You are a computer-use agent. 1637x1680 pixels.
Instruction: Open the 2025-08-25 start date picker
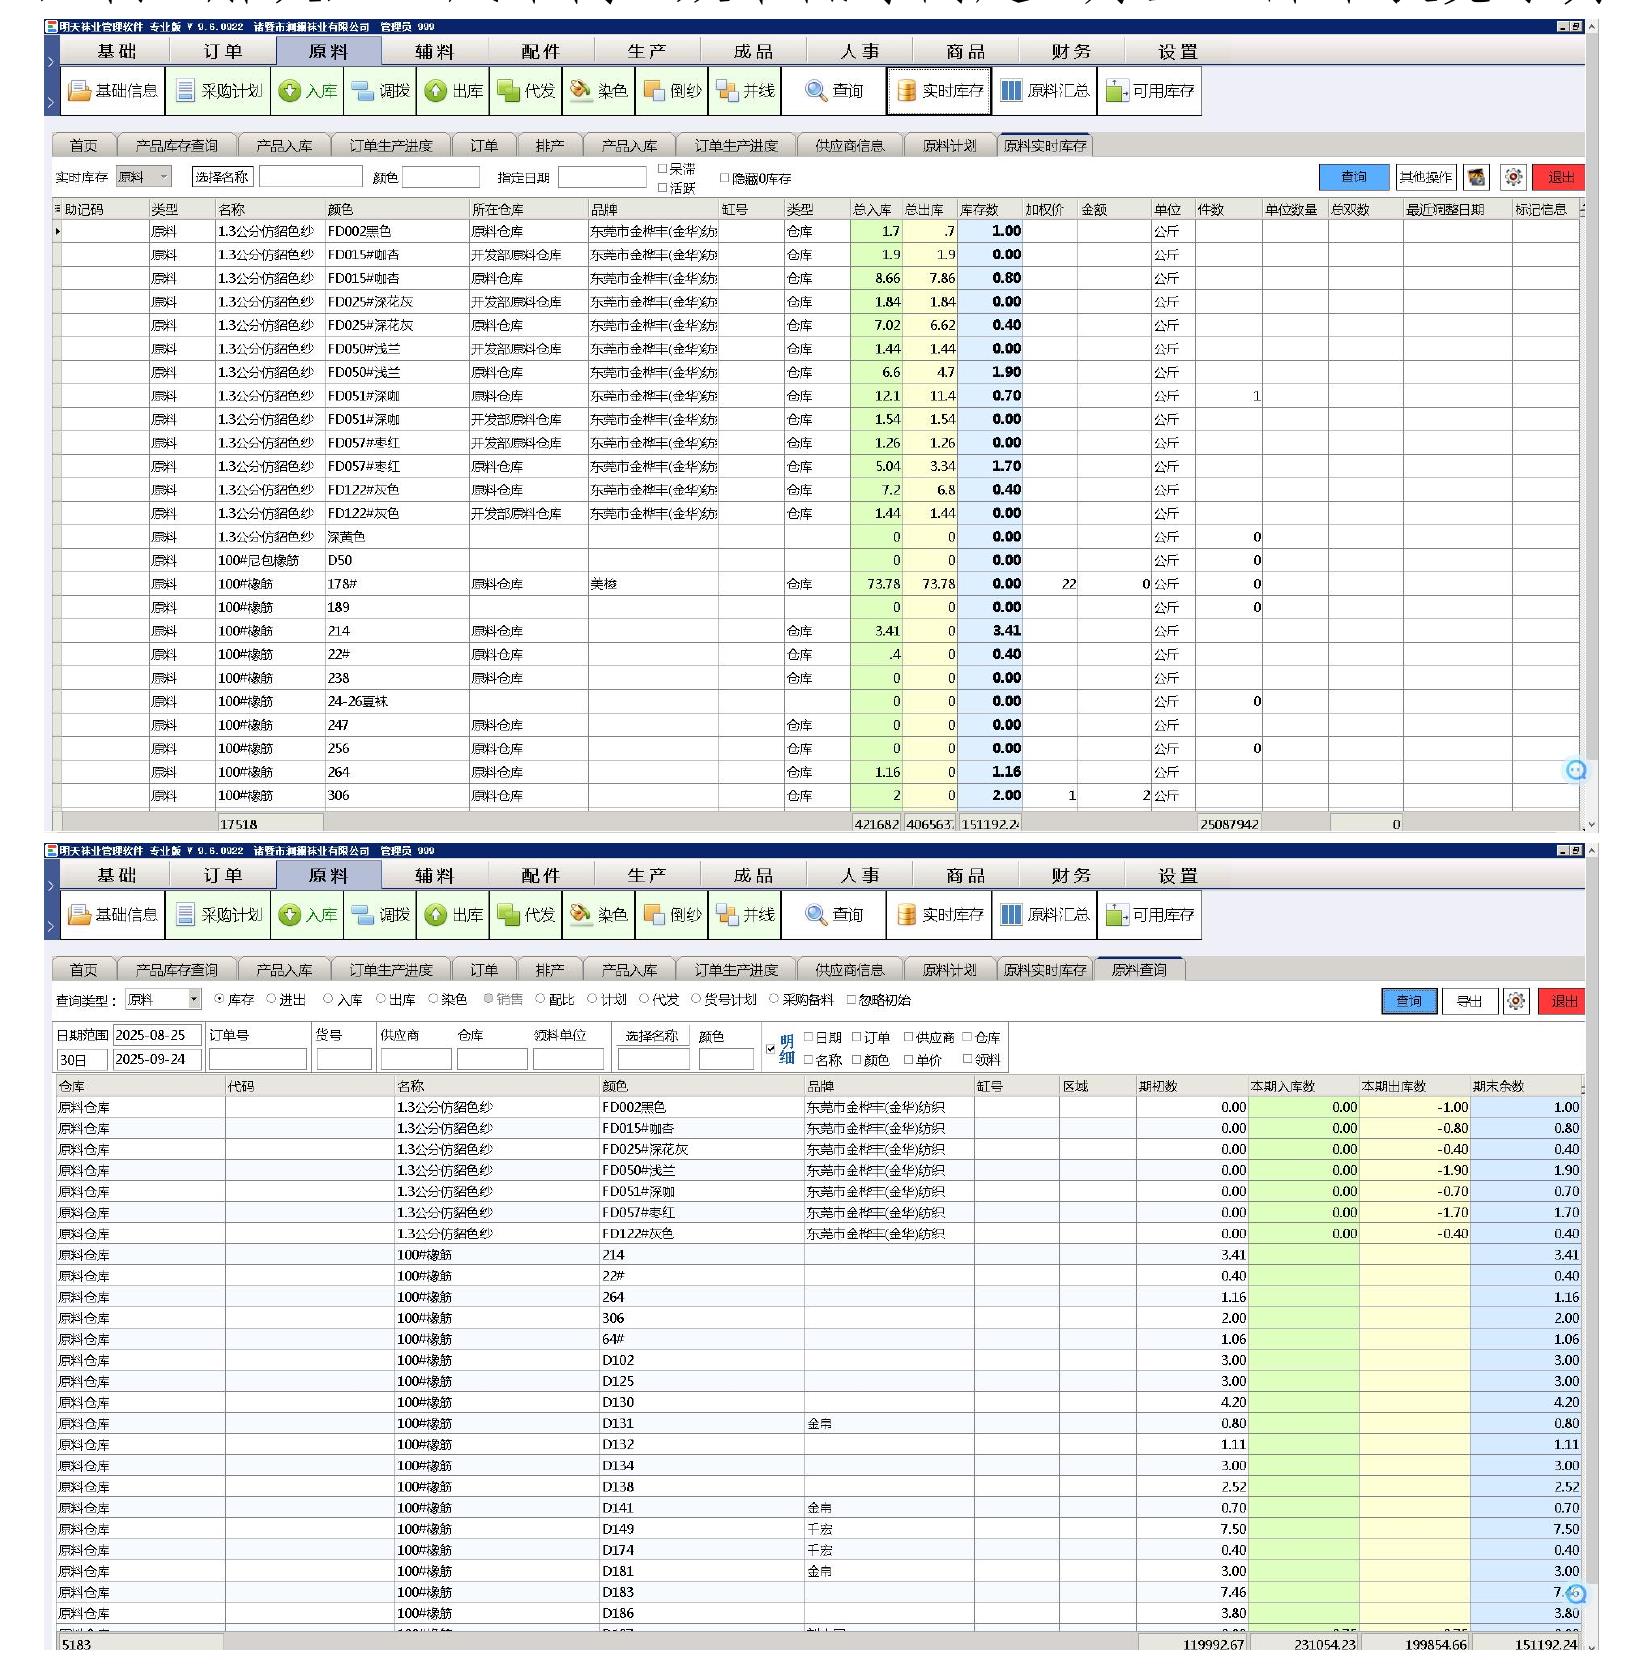tap(157, 1035)
